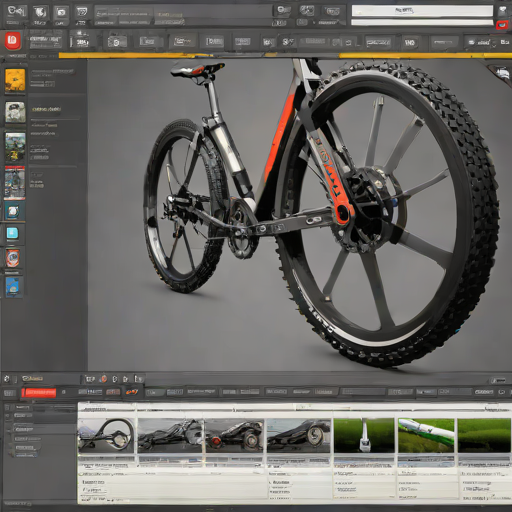
Task: Select the yellow thumbnail icon in left sidebar
Action: 15,80
